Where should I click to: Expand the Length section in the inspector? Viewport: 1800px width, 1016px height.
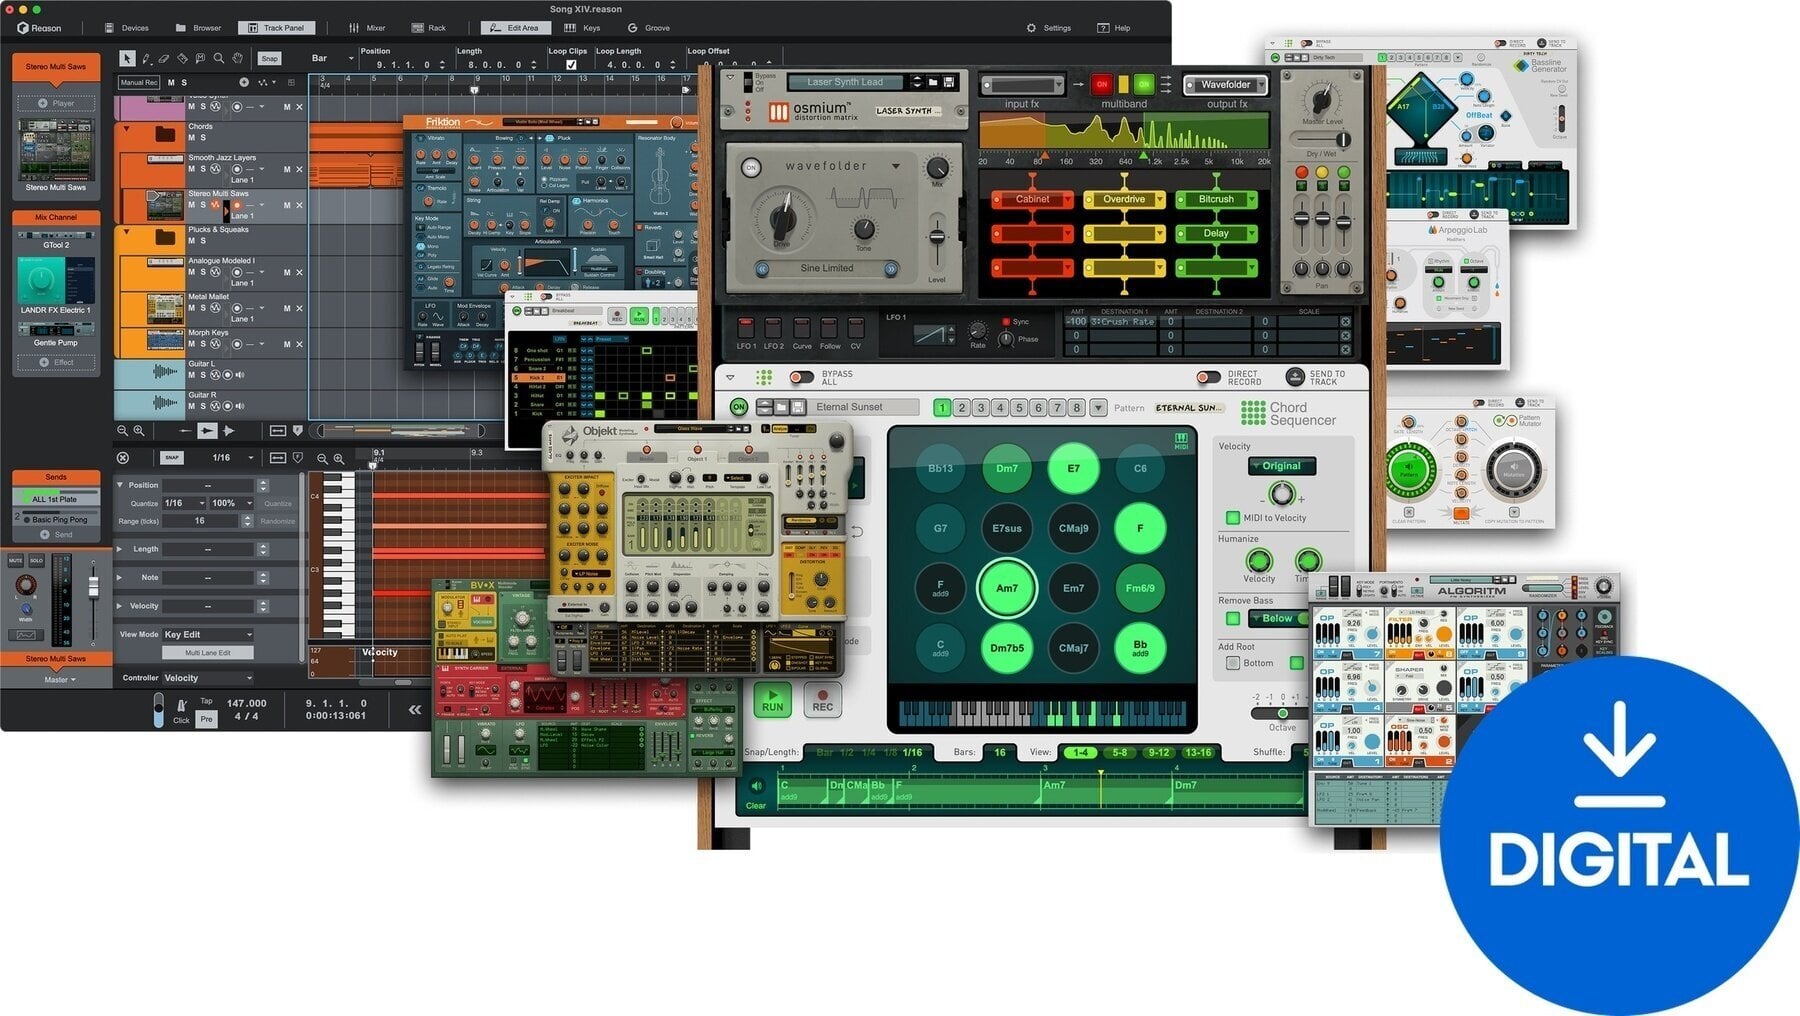[x=120, y=549]
